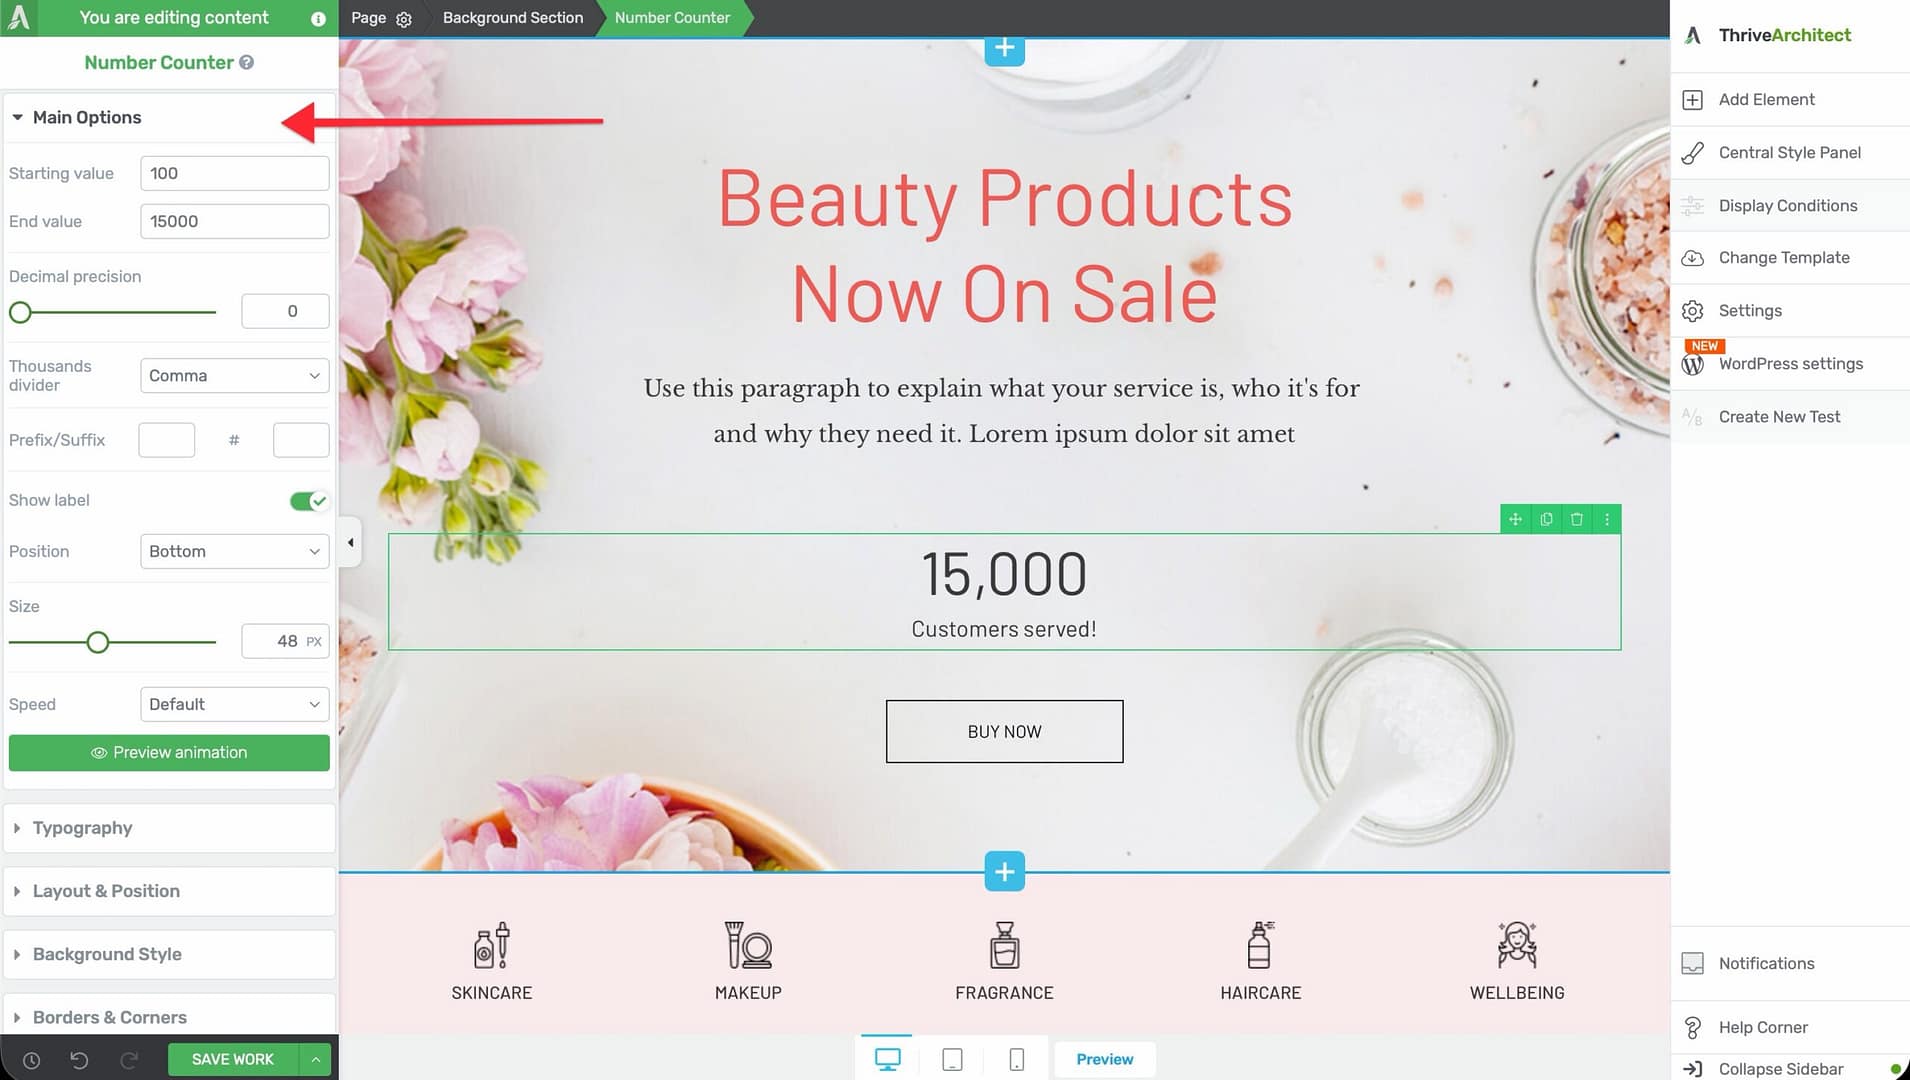Toggle the Show label switch
The image size is (1910, 1080).
pyautogui.click(x=308, y=501)
